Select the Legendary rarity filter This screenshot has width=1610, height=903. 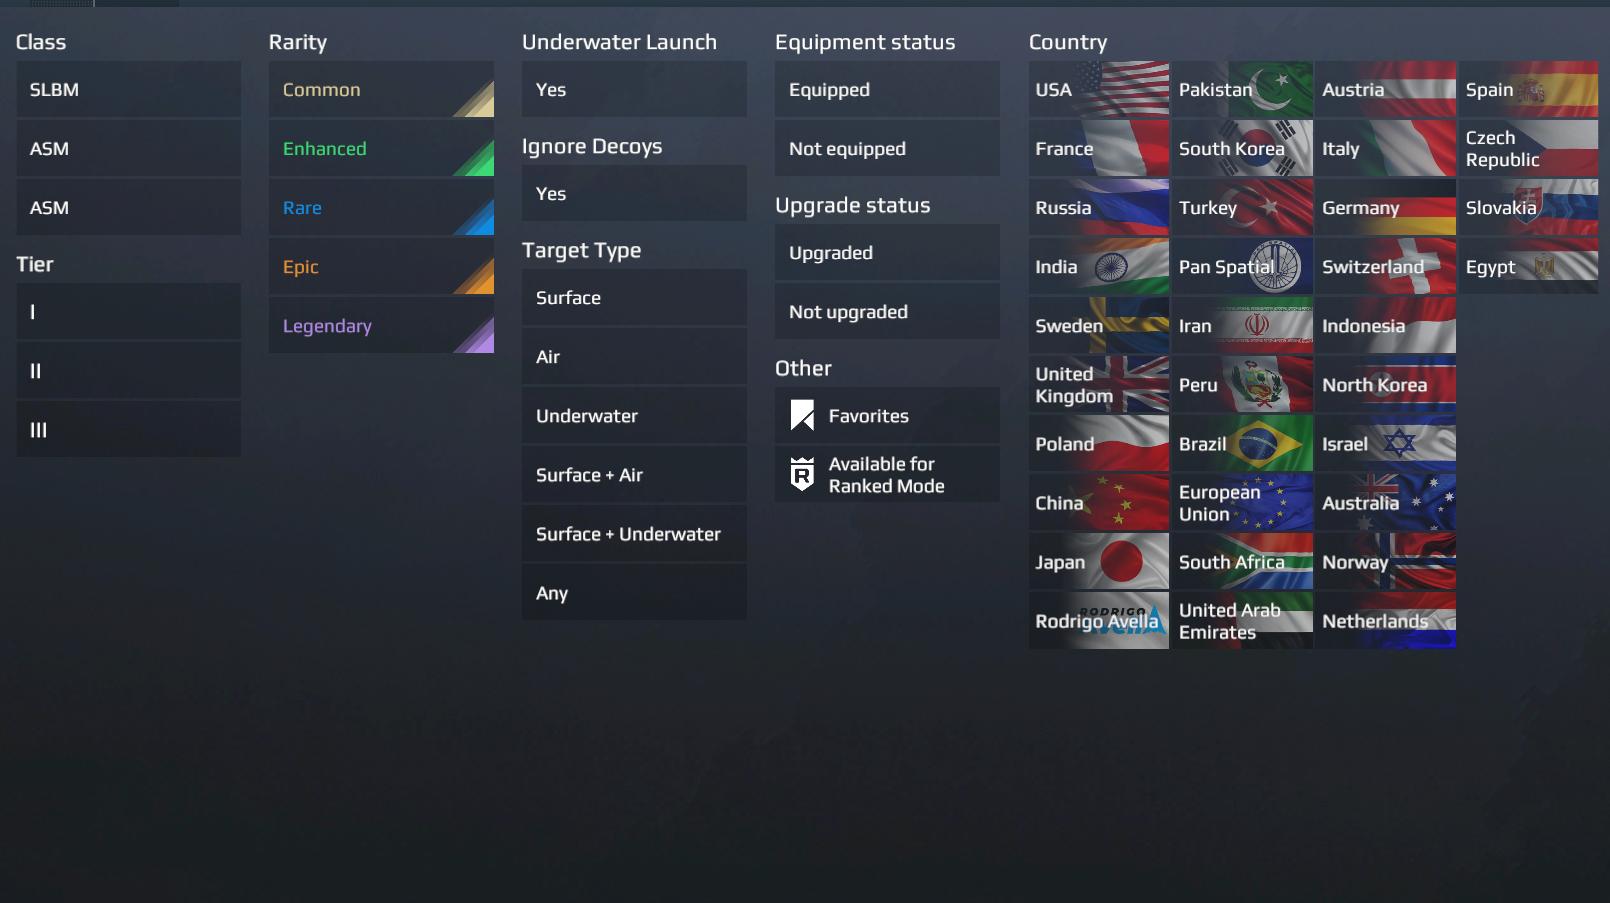(x=381, y=325)
